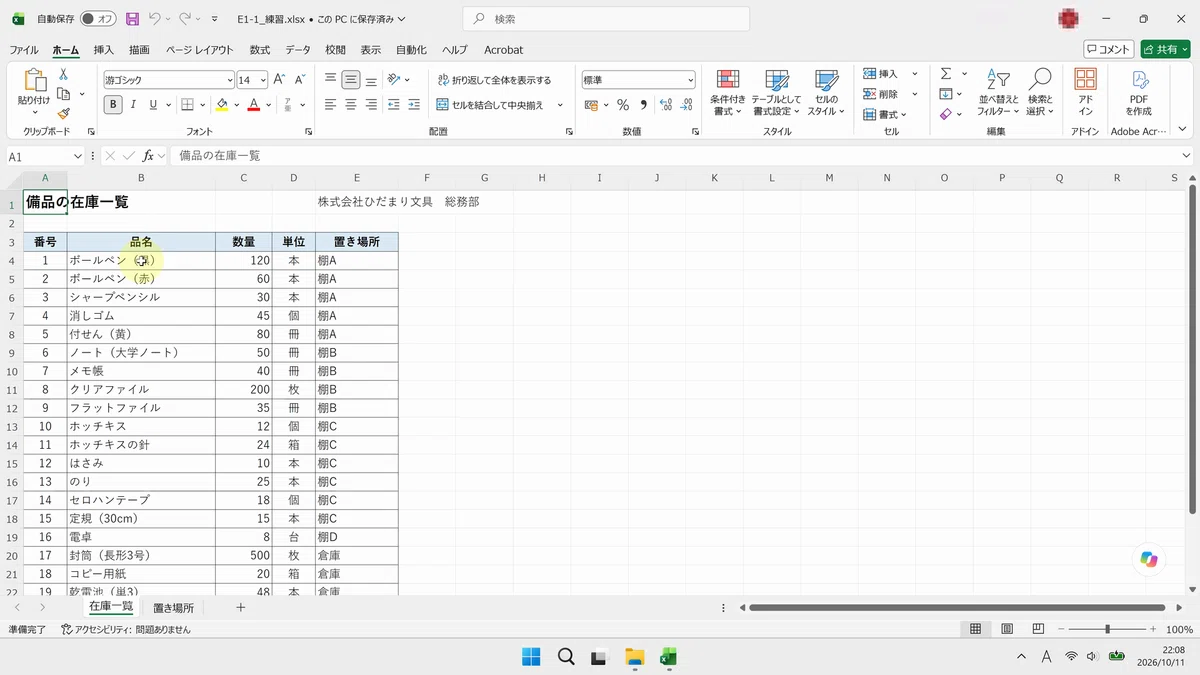Click the comma style icon
The height and width of the screenshot is (675, 1200).
pyautogui.click(x=643, y=104)
